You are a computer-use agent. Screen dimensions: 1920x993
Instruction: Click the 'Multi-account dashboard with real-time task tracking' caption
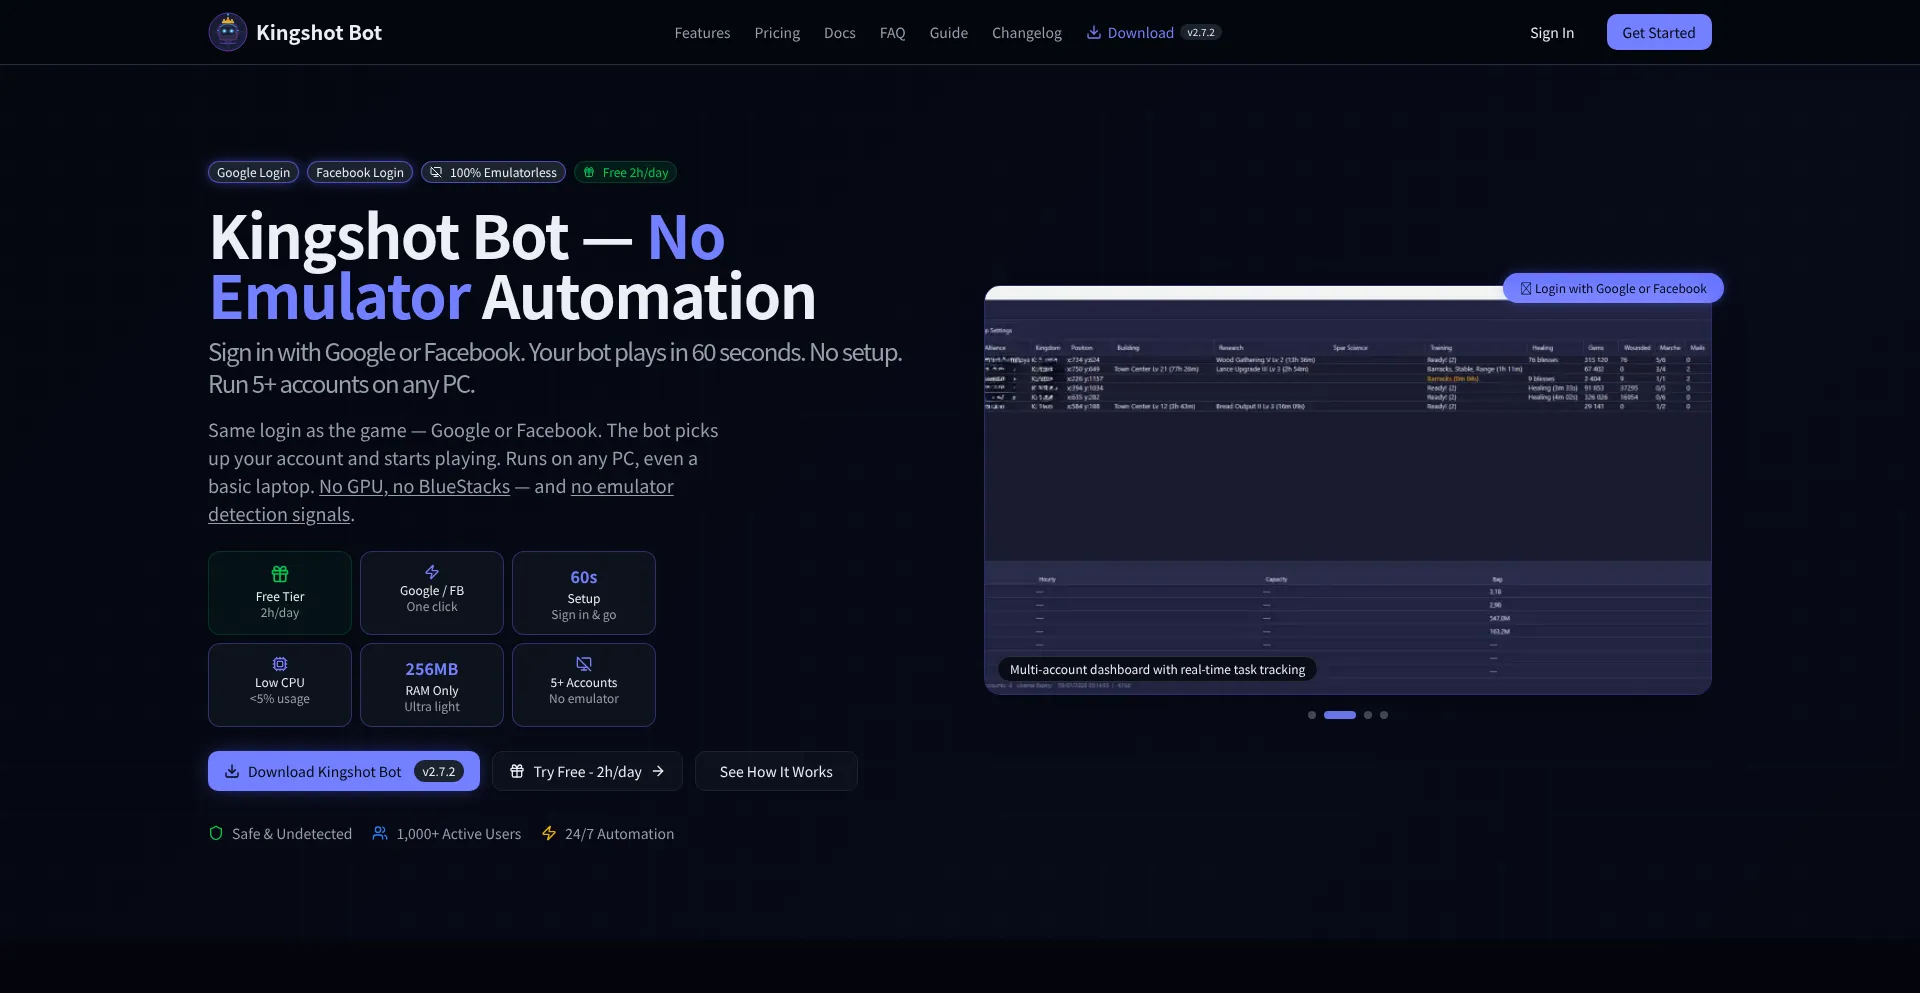(1157, 669)
